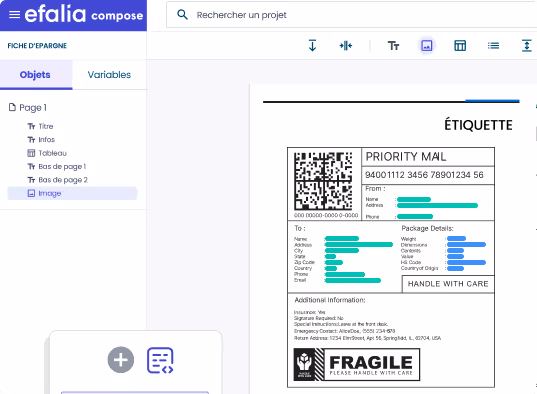Click the page icon next to Page 1
The image size is (537, 394).
12,107
